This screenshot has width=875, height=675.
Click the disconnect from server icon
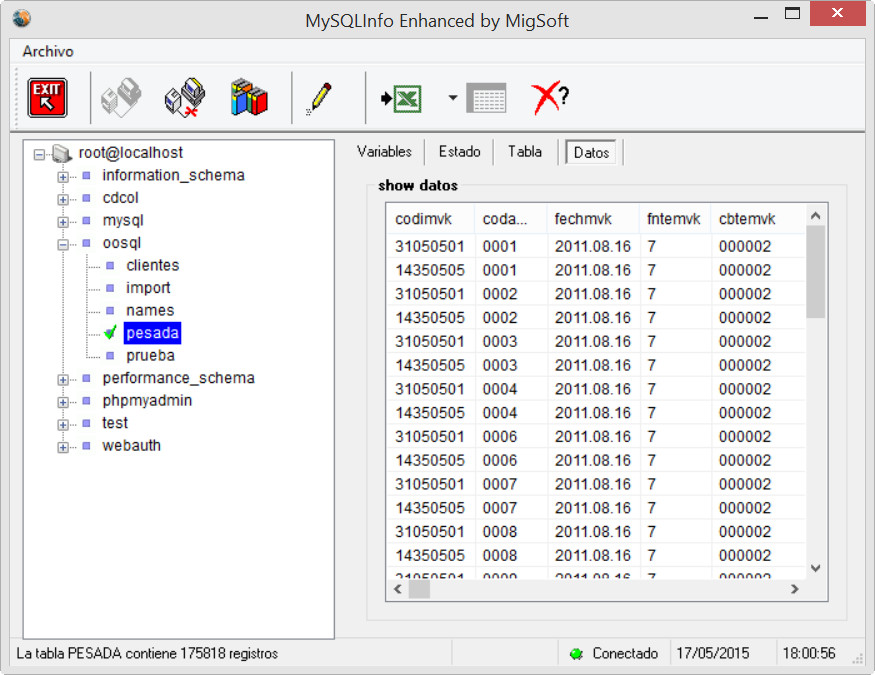184,98
